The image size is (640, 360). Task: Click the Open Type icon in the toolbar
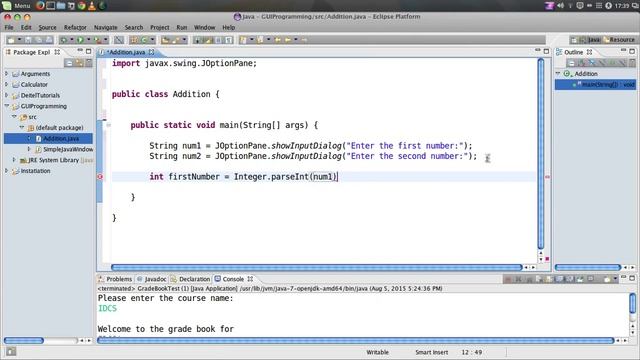point(165,40)
